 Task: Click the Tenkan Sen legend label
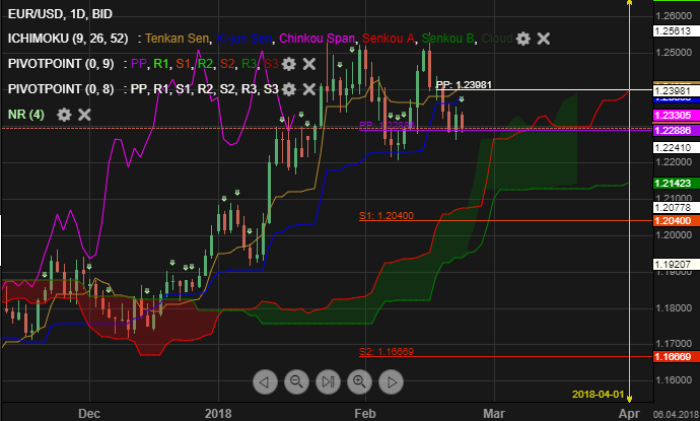(x=177, y=38)
